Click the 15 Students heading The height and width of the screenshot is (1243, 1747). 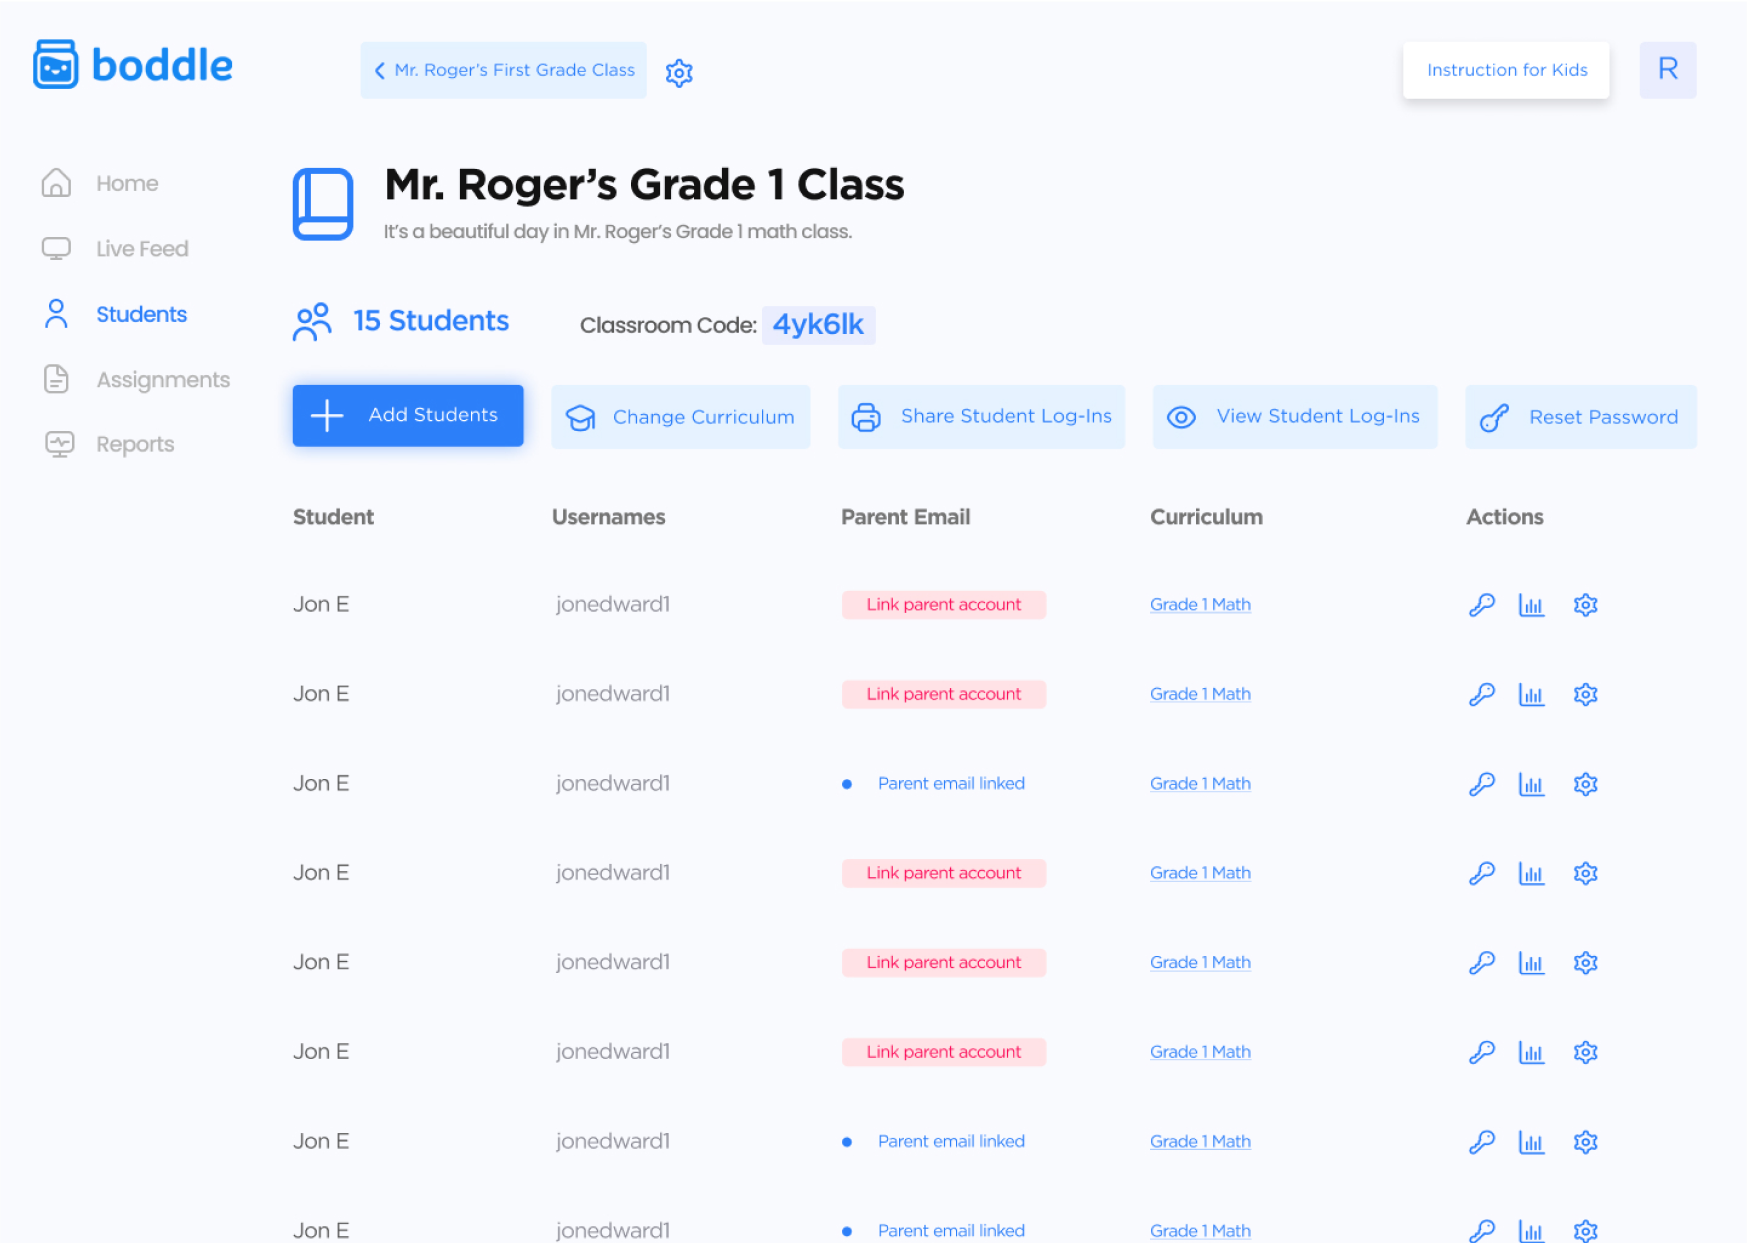click(x=431, y=321)
